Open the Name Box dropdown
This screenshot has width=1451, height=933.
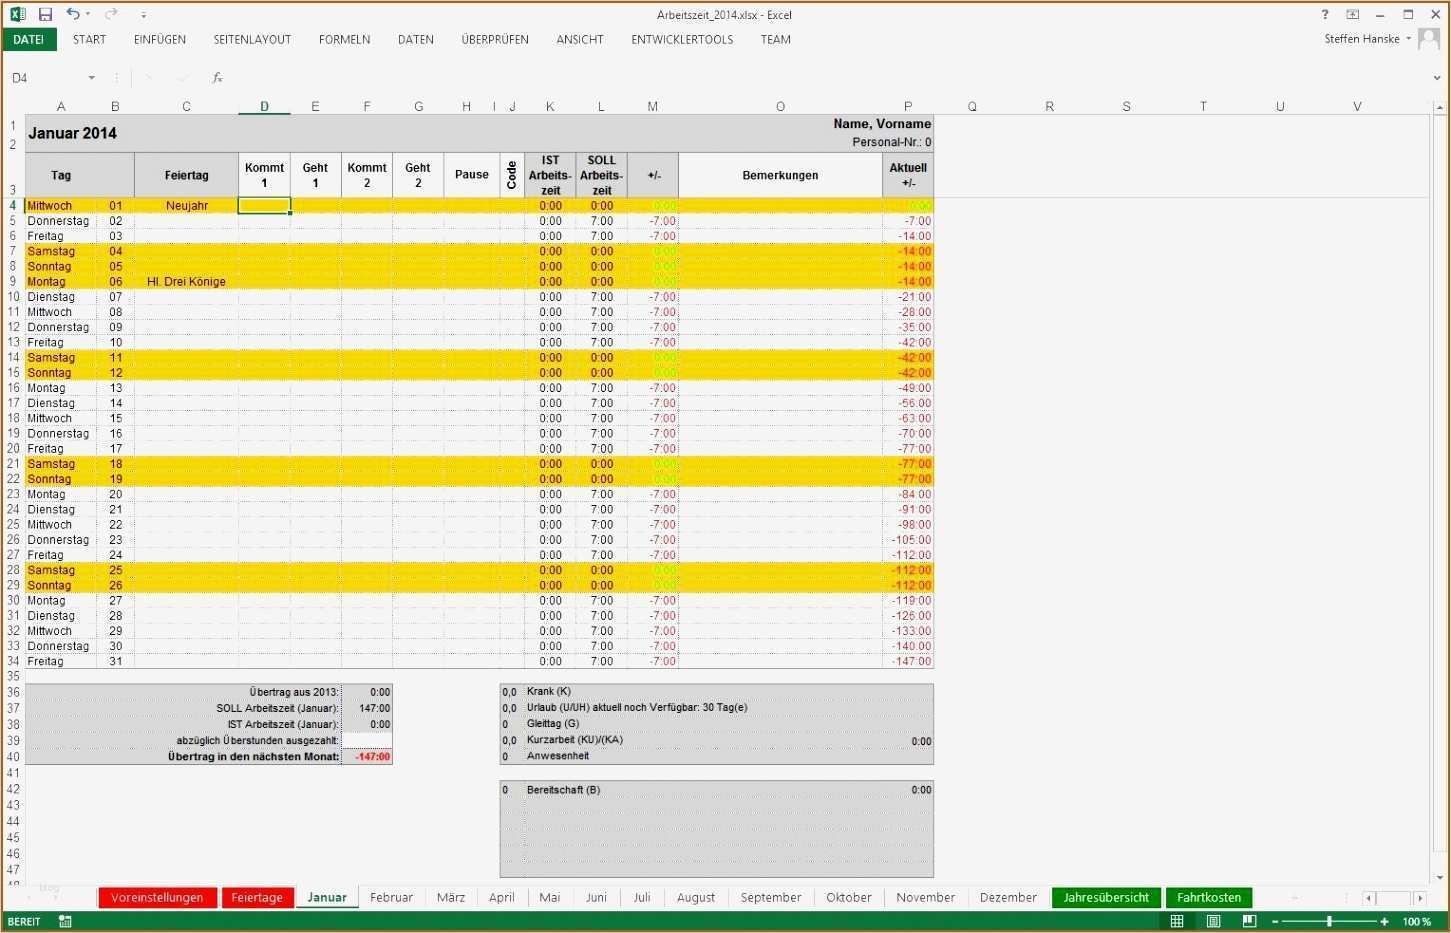[91, 77]
